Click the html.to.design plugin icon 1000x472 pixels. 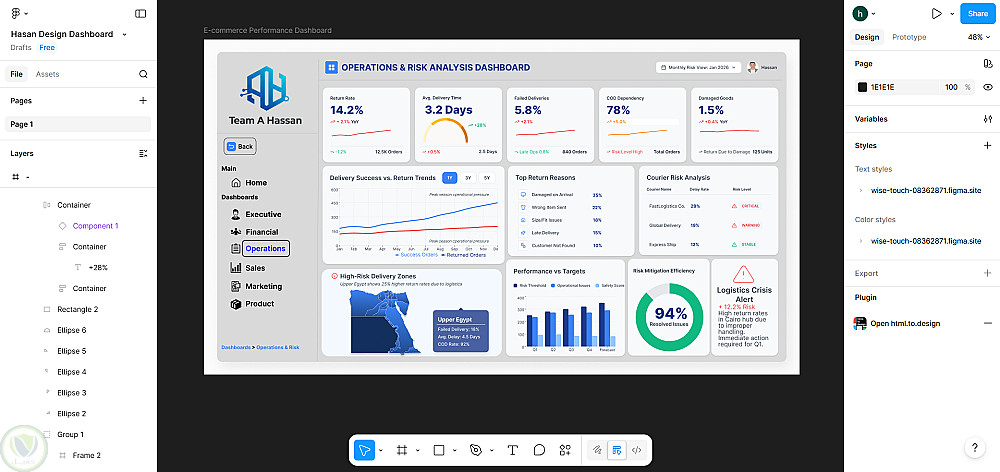pyautogui.click(x=860, y=323)
